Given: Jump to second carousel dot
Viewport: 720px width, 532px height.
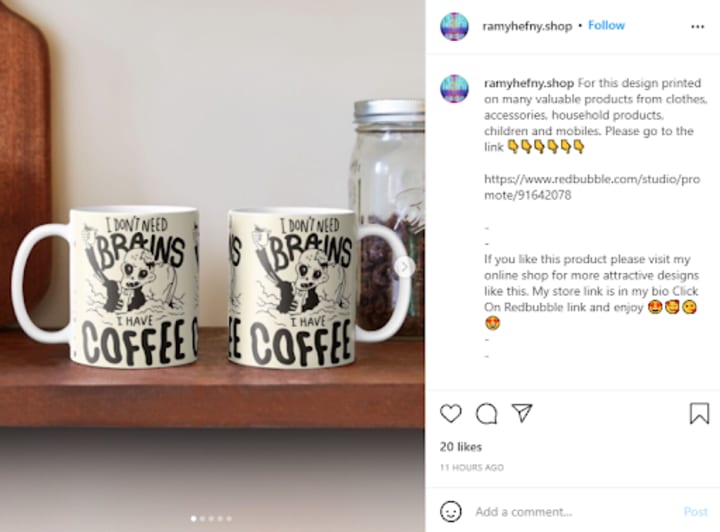Looking at the screenshot, I should coord(202,519).
